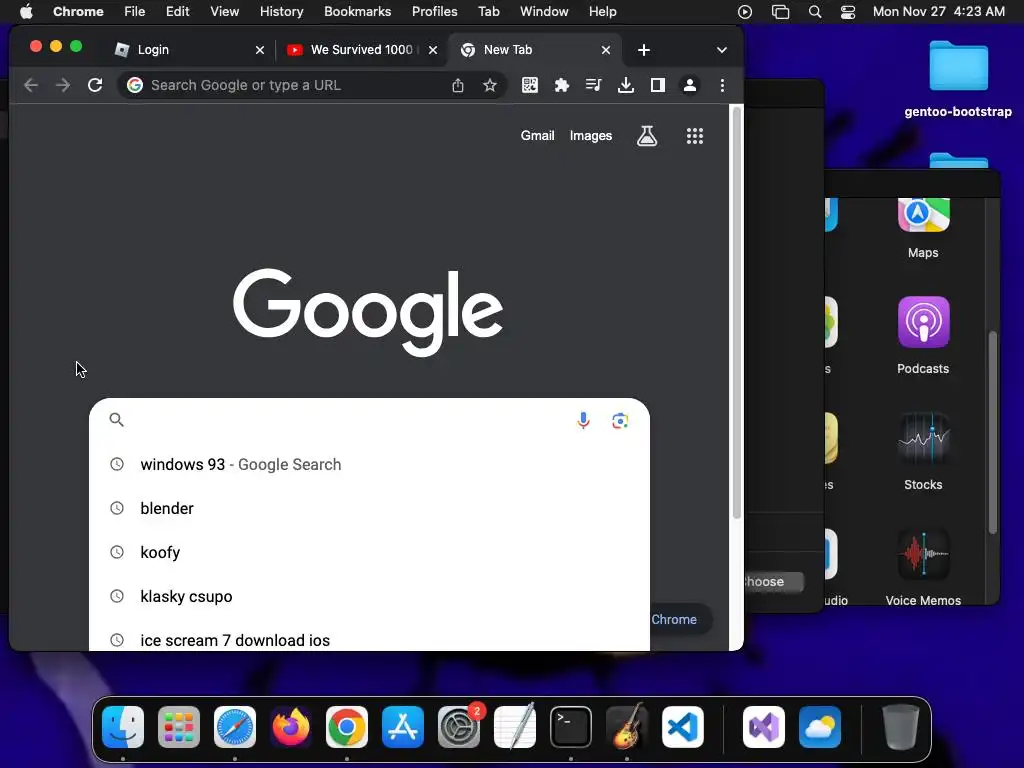The height and width of the screenshot is (768, 1024).
Task: Open Terminal from the Dock
Action: (571, 727)
